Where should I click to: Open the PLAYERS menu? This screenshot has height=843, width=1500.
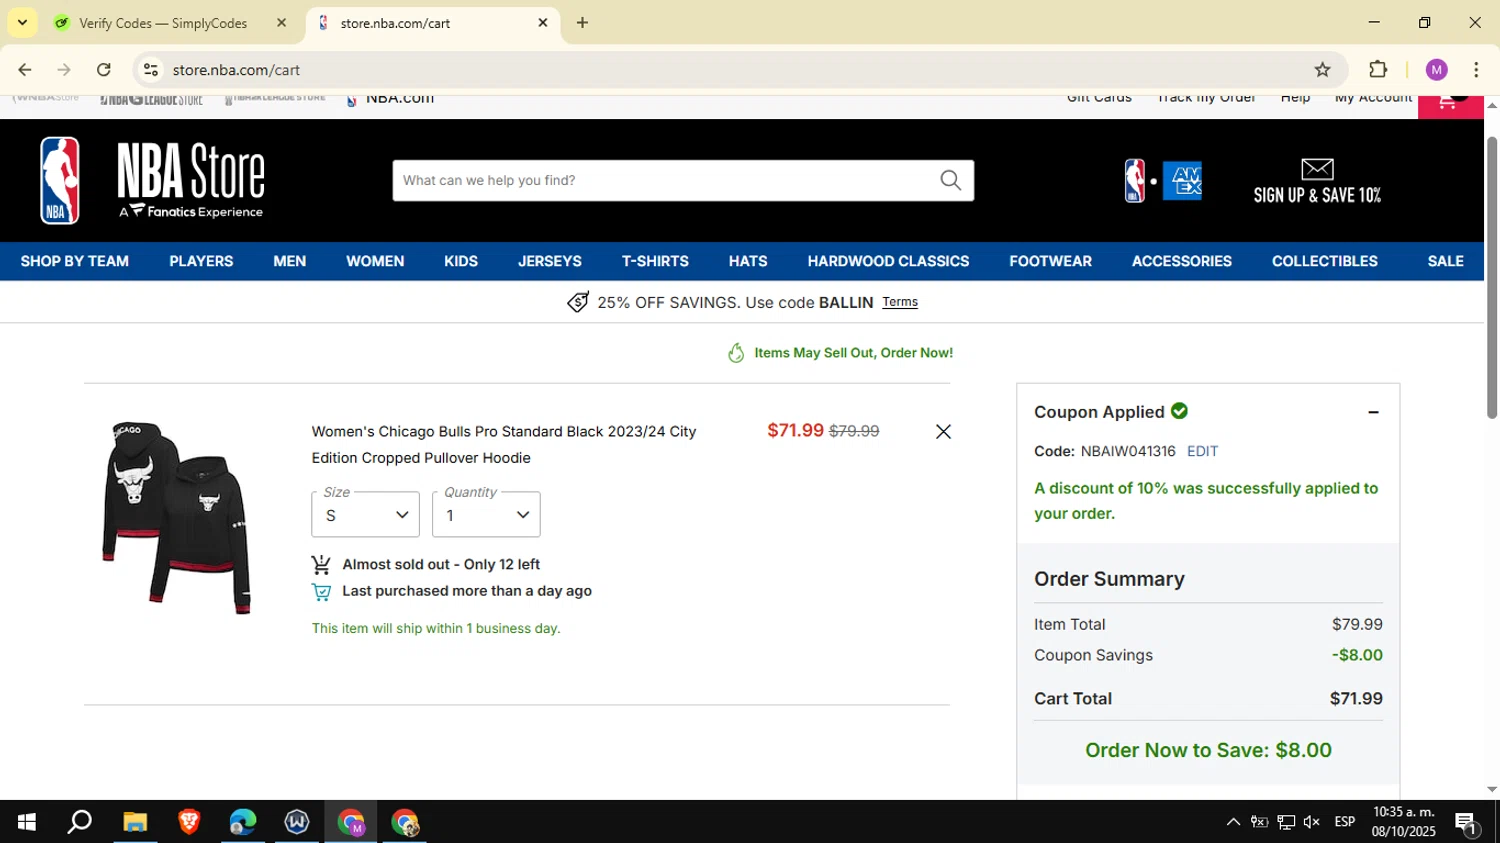(x=201, y=261)
